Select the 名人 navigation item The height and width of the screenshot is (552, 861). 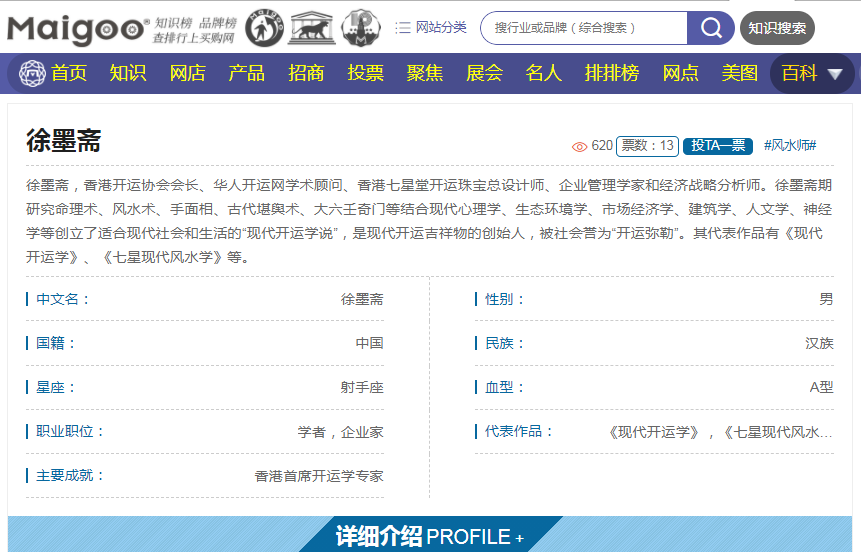point(543,74)
